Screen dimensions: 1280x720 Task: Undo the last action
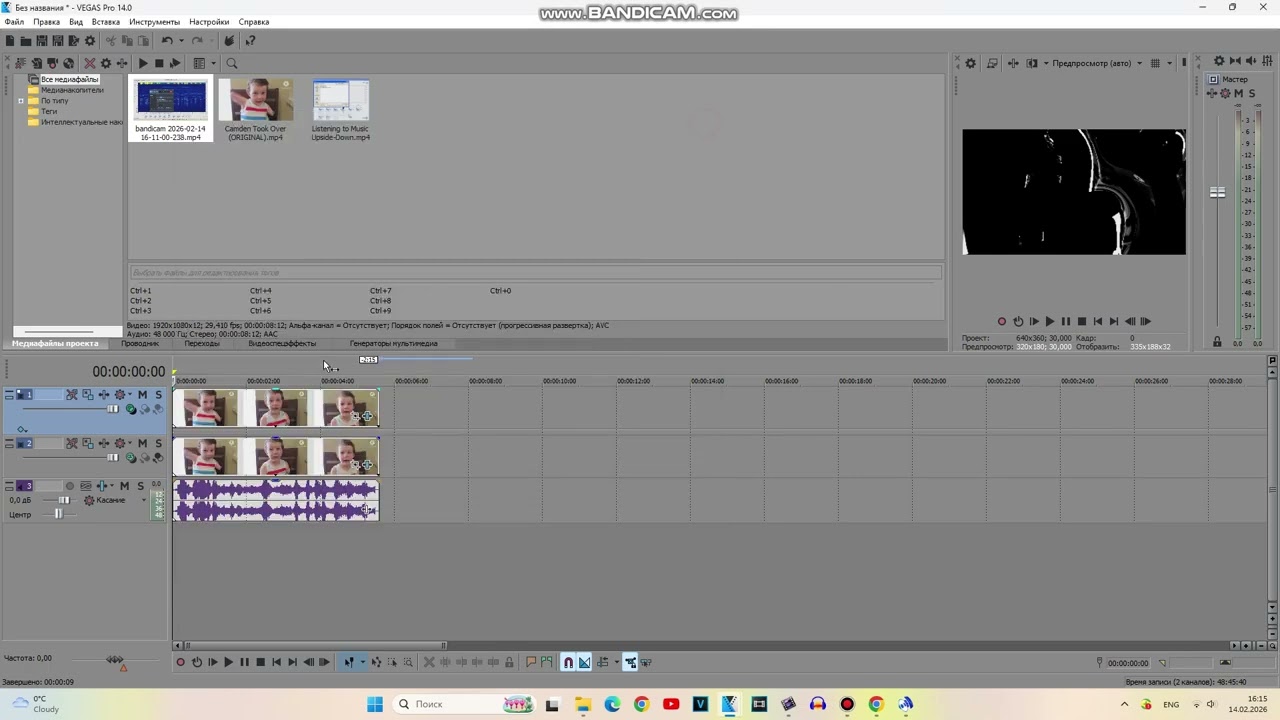click(167, 40)
